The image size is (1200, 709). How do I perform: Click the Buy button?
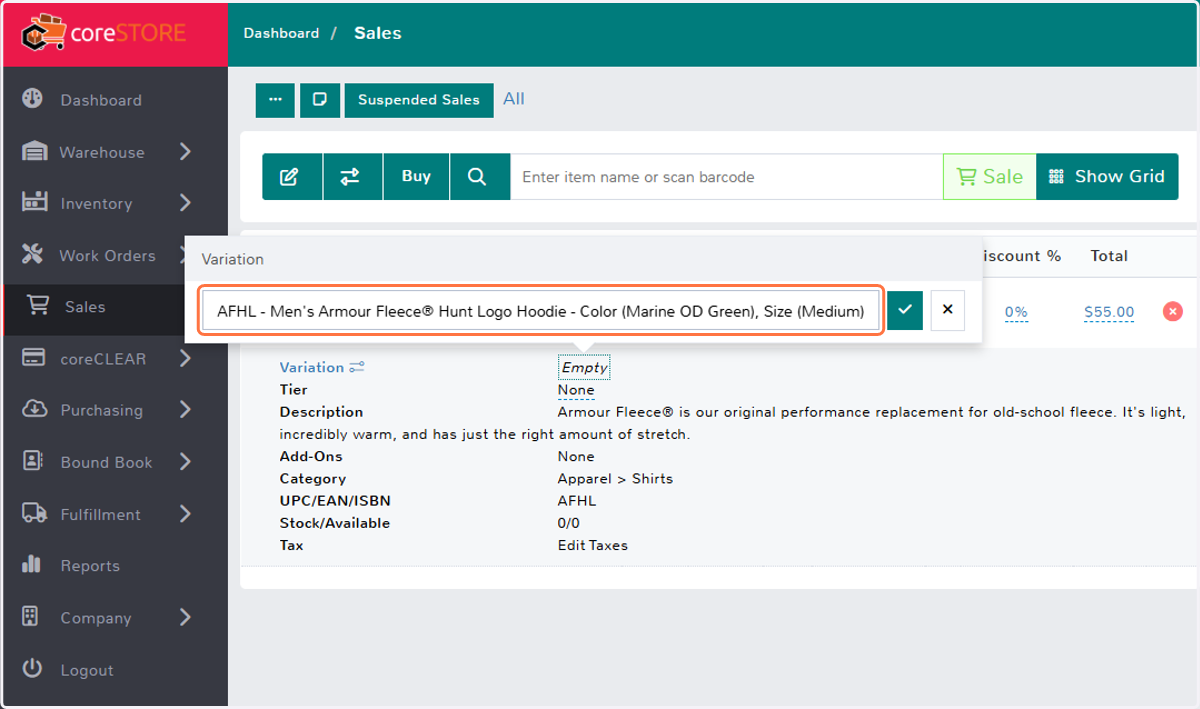[x=416, y=177]
